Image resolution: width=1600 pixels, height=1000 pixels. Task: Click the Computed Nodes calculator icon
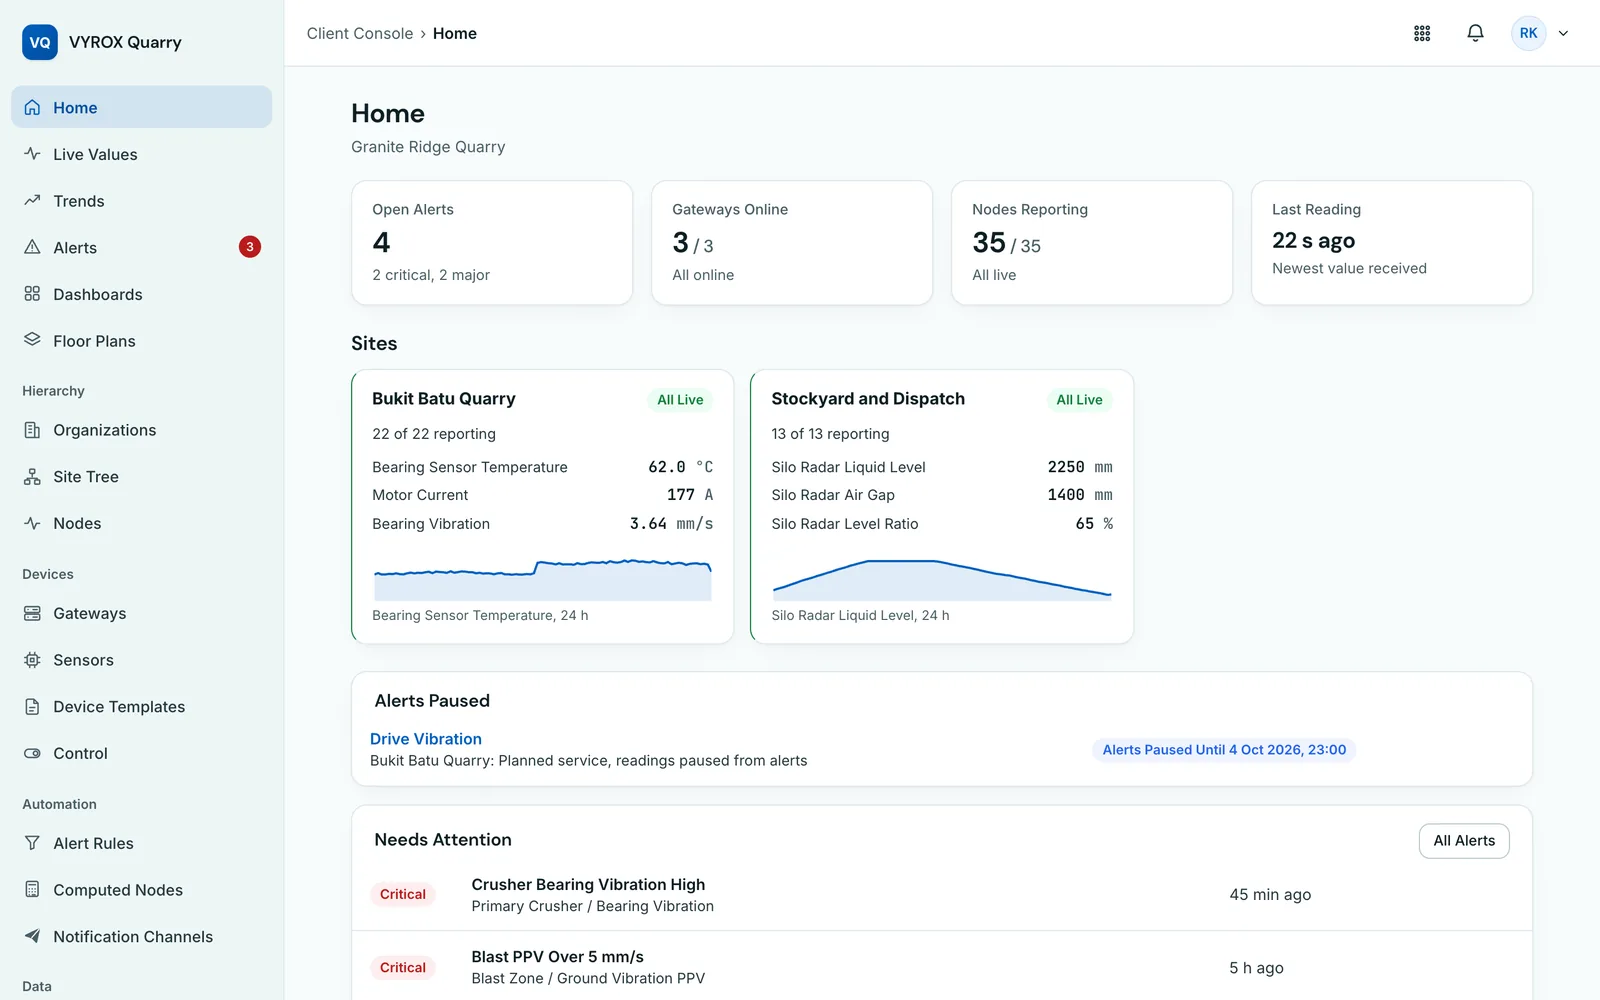tap(32, 889)
